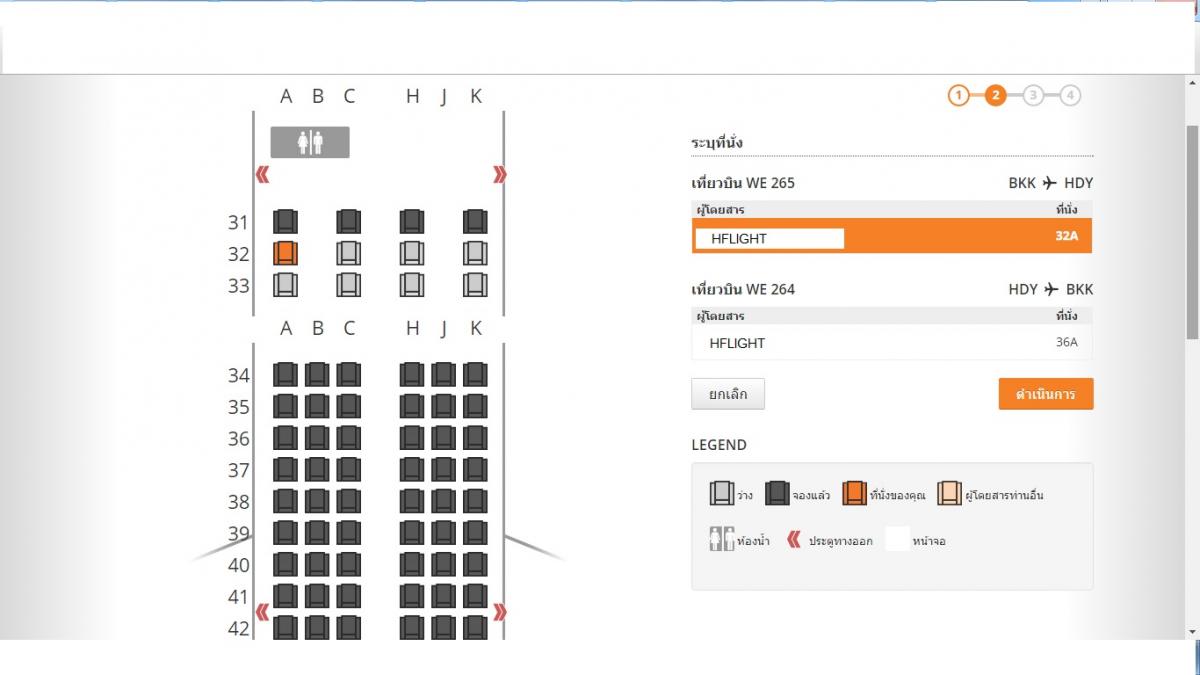Select available seat 32H
The height and width of the screenshot is (675, 1200).
[x=412, y=254]
